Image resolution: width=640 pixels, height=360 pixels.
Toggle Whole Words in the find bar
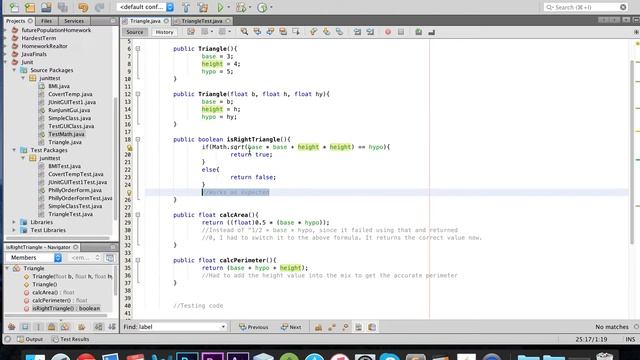point(332,327)
